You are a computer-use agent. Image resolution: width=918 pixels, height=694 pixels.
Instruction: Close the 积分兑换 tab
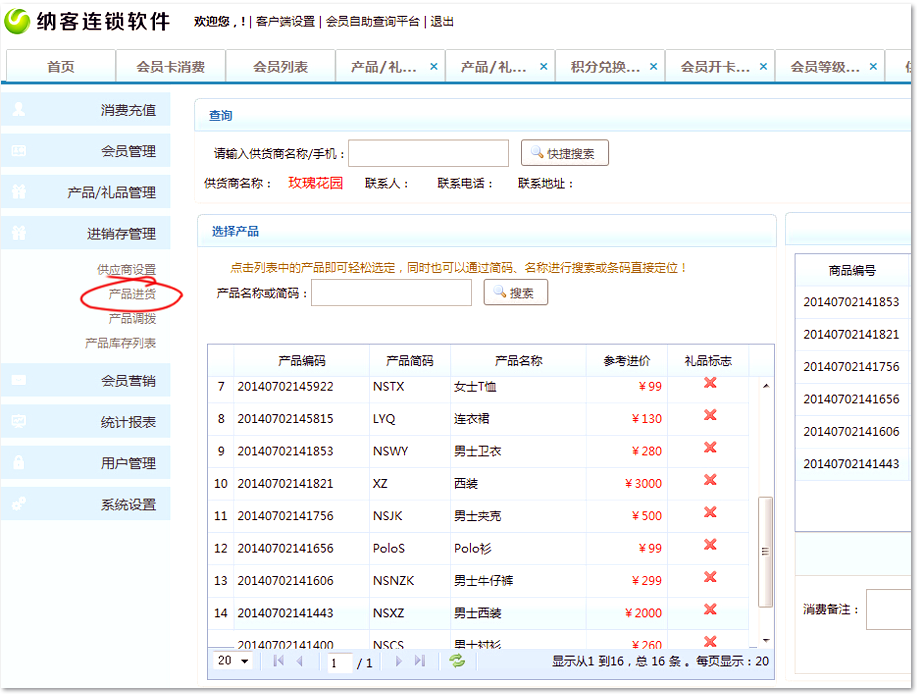654,66
